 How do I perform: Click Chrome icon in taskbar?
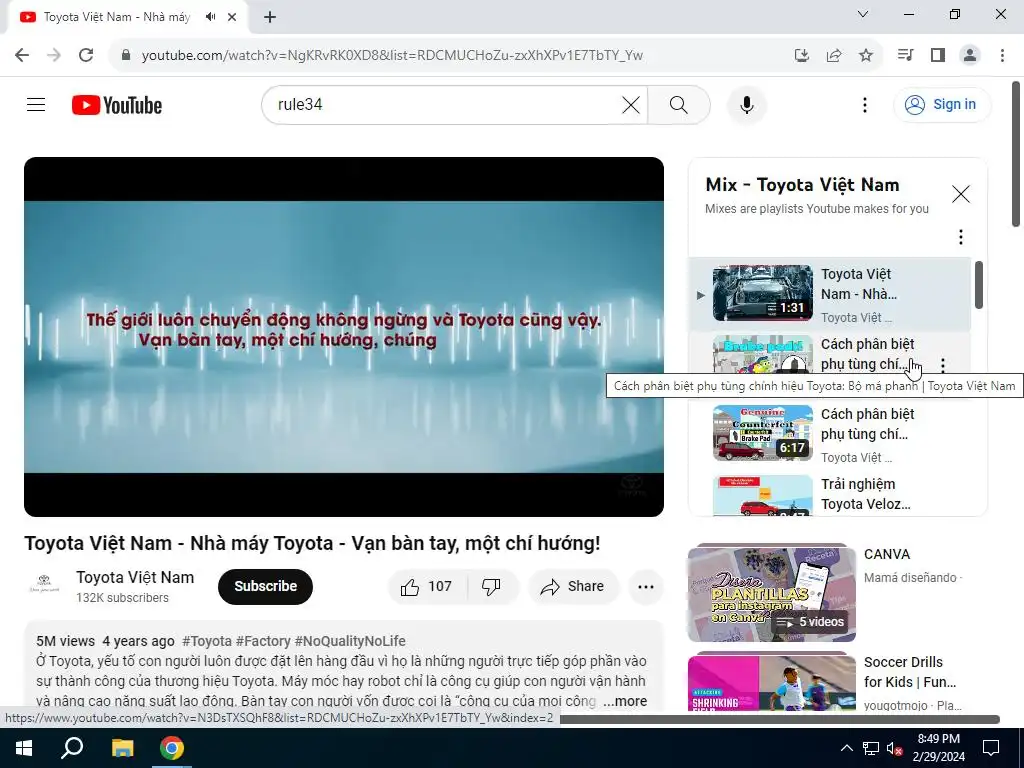pos(172,748)
